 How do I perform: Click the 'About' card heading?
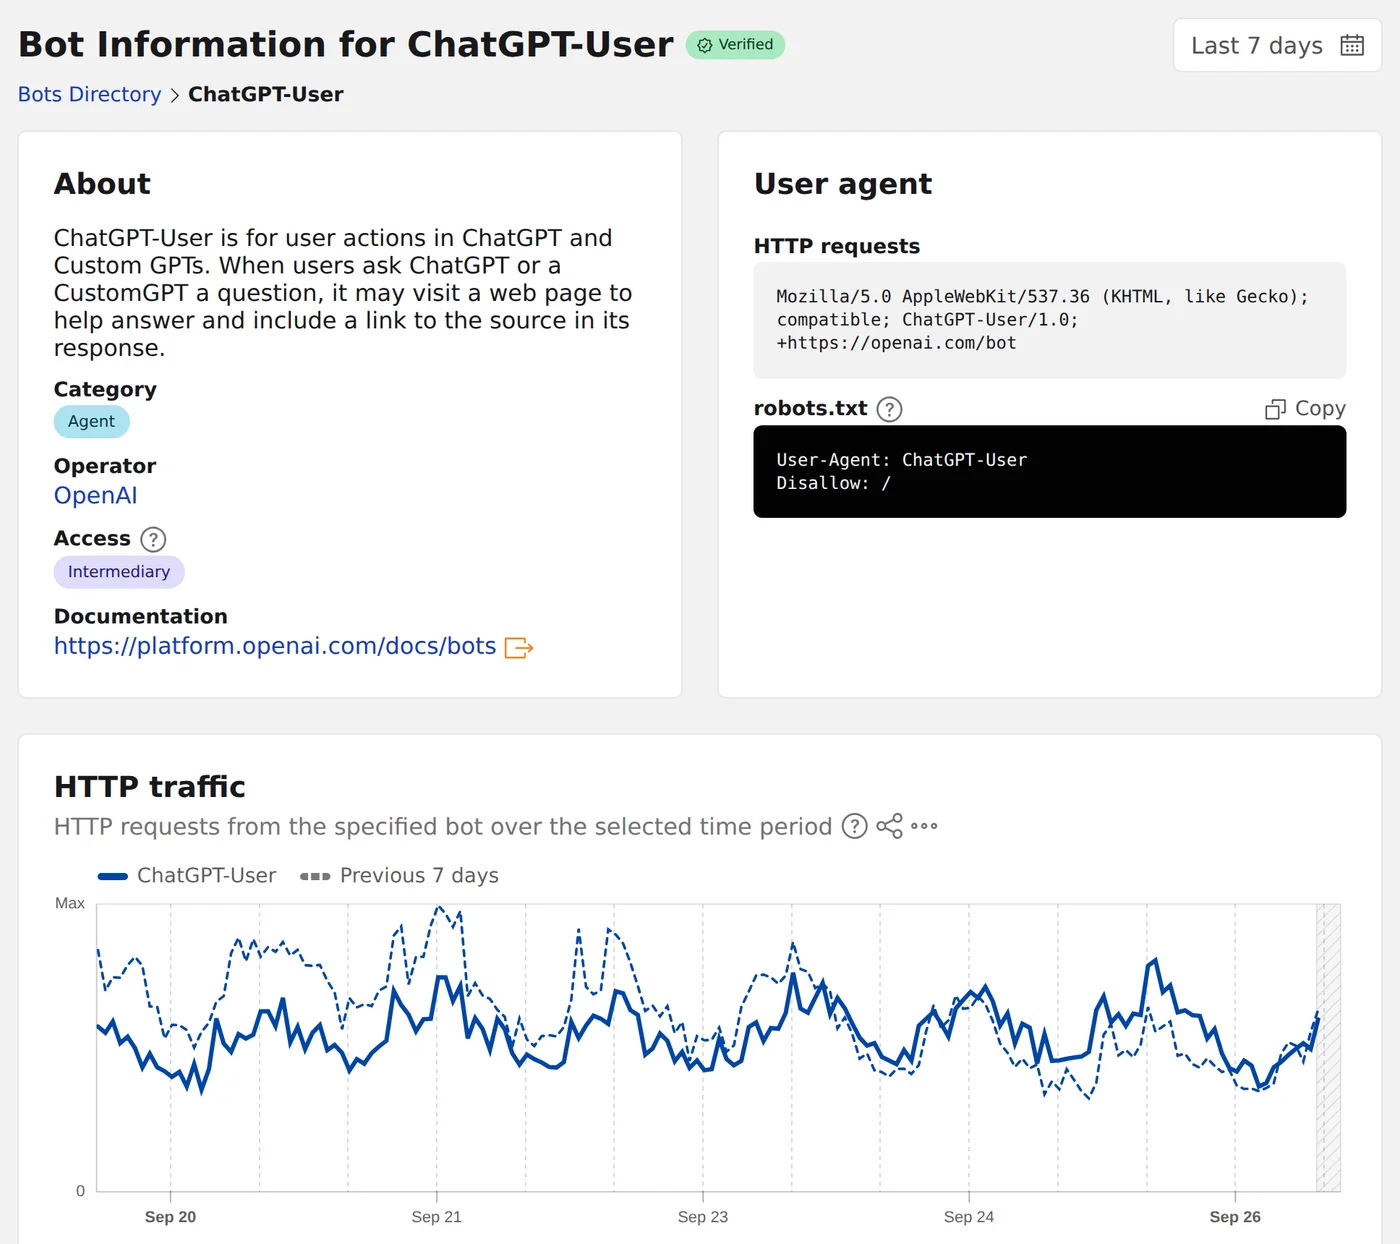[x=102, y=184]
